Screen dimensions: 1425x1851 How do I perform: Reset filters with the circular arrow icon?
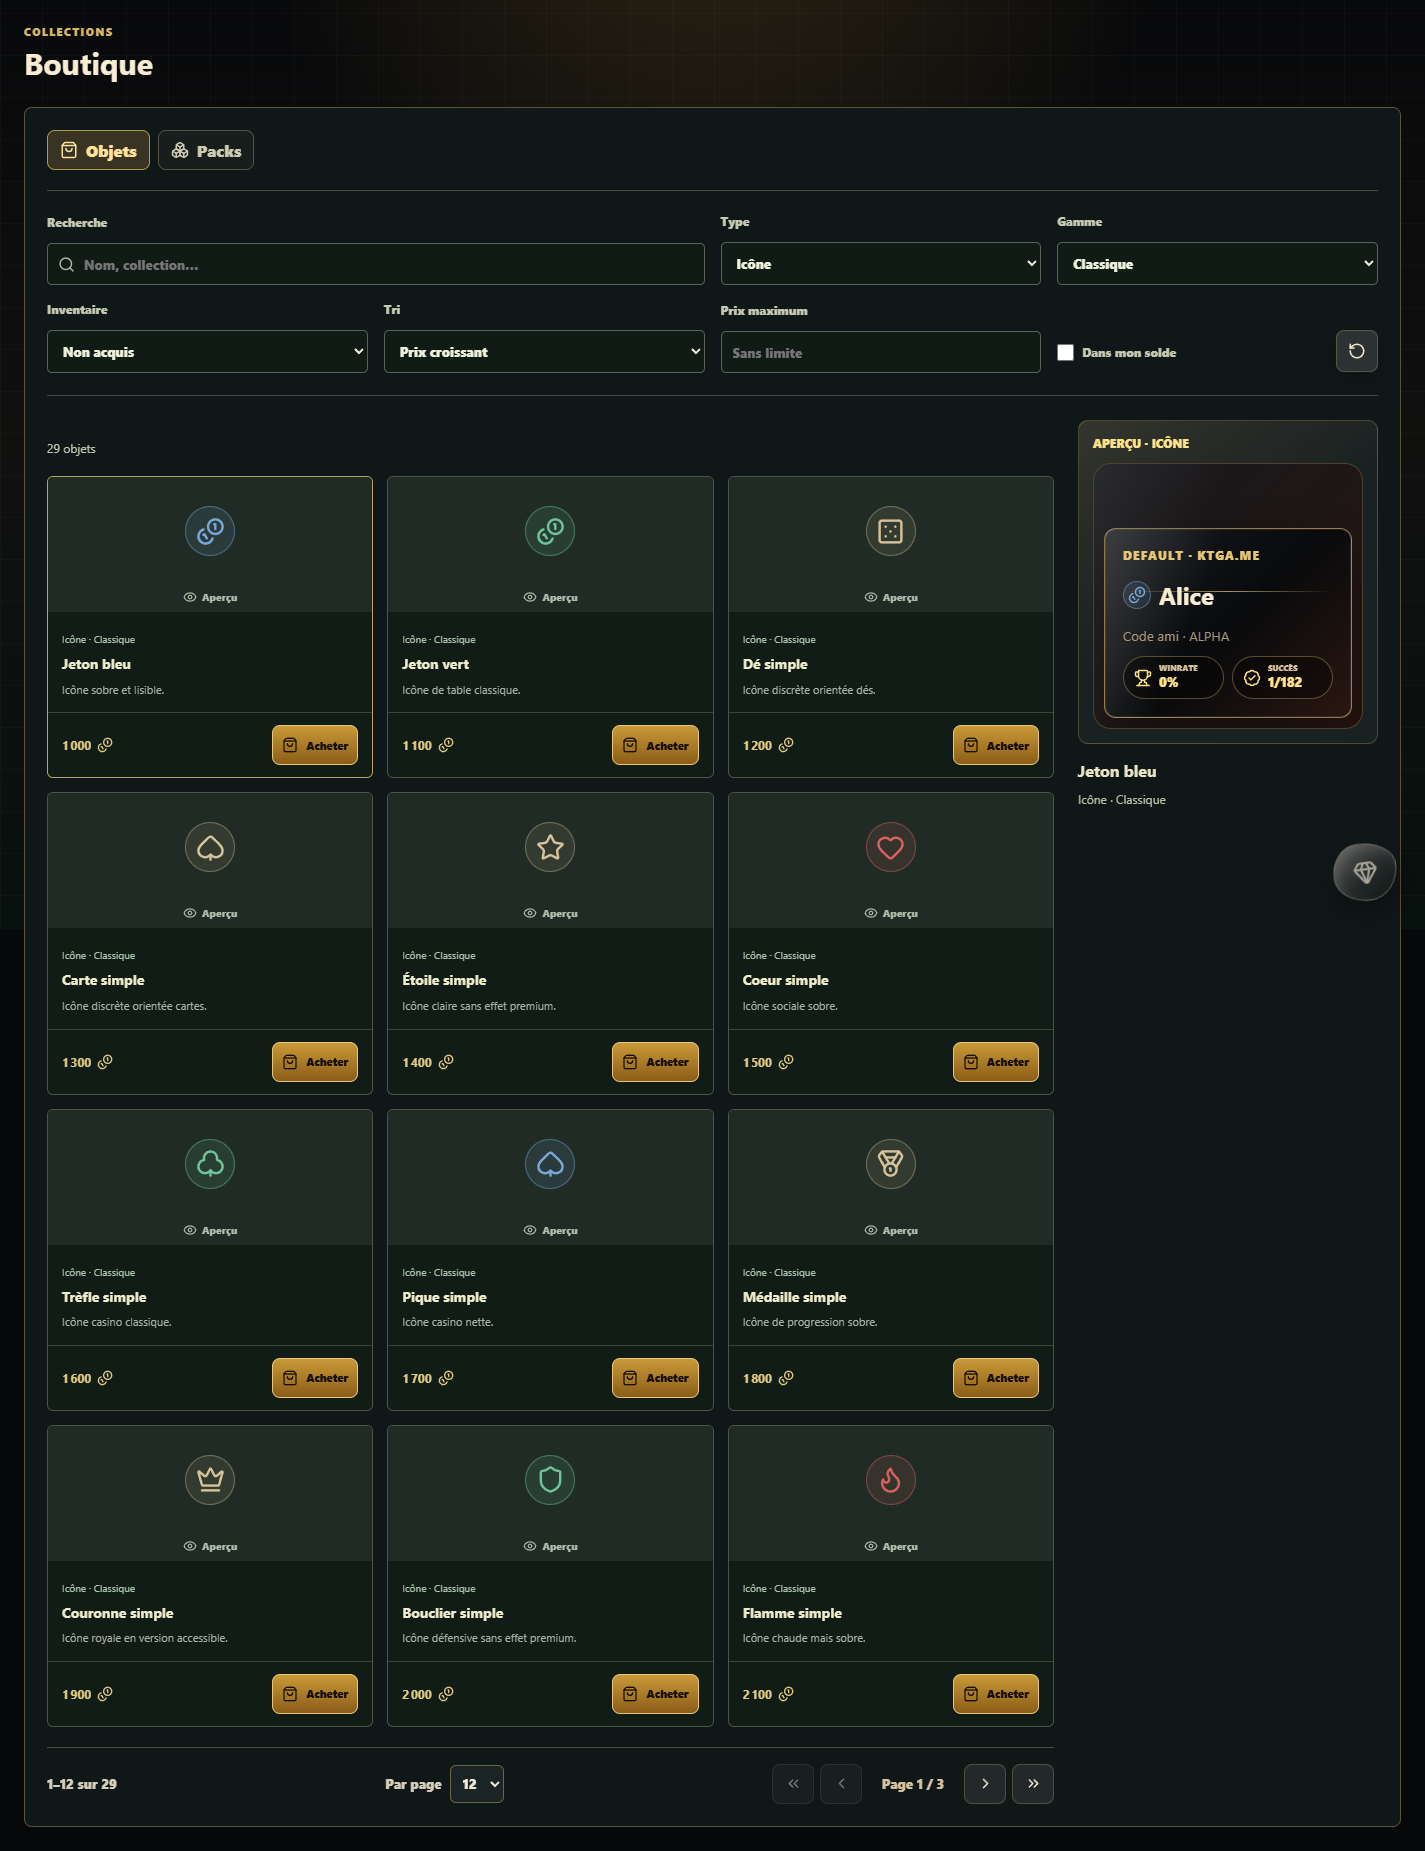1356,351
